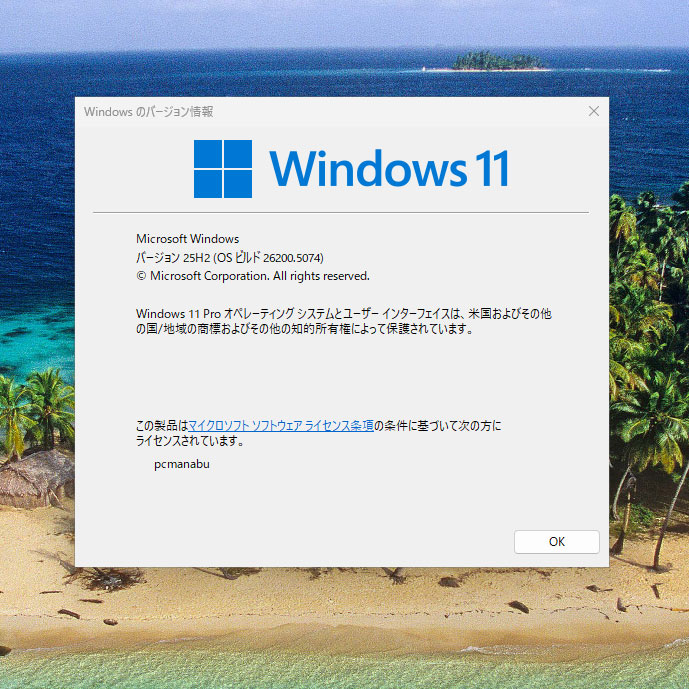Click the Windows 11 four-square logo
The image size is (689, 689).
coord(223,169)
